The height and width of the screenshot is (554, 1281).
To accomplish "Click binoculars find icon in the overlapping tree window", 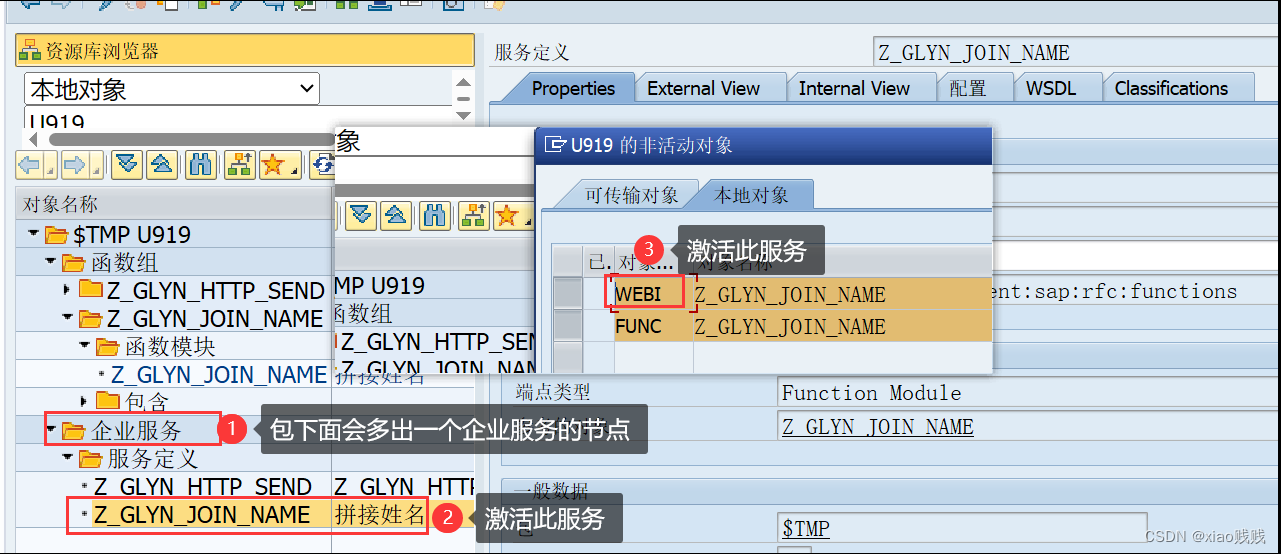I will [433, 214].
